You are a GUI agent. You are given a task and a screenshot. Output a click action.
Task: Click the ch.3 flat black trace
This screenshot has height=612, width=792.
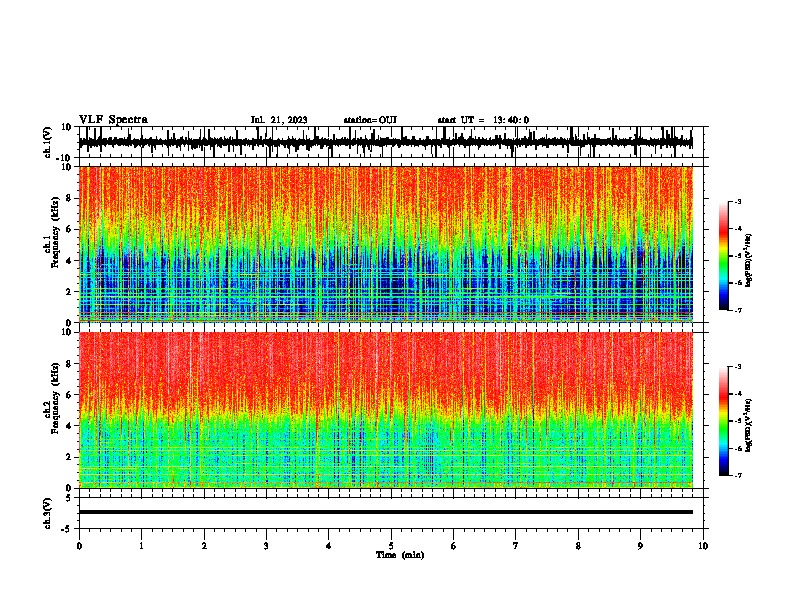point(386,512)
